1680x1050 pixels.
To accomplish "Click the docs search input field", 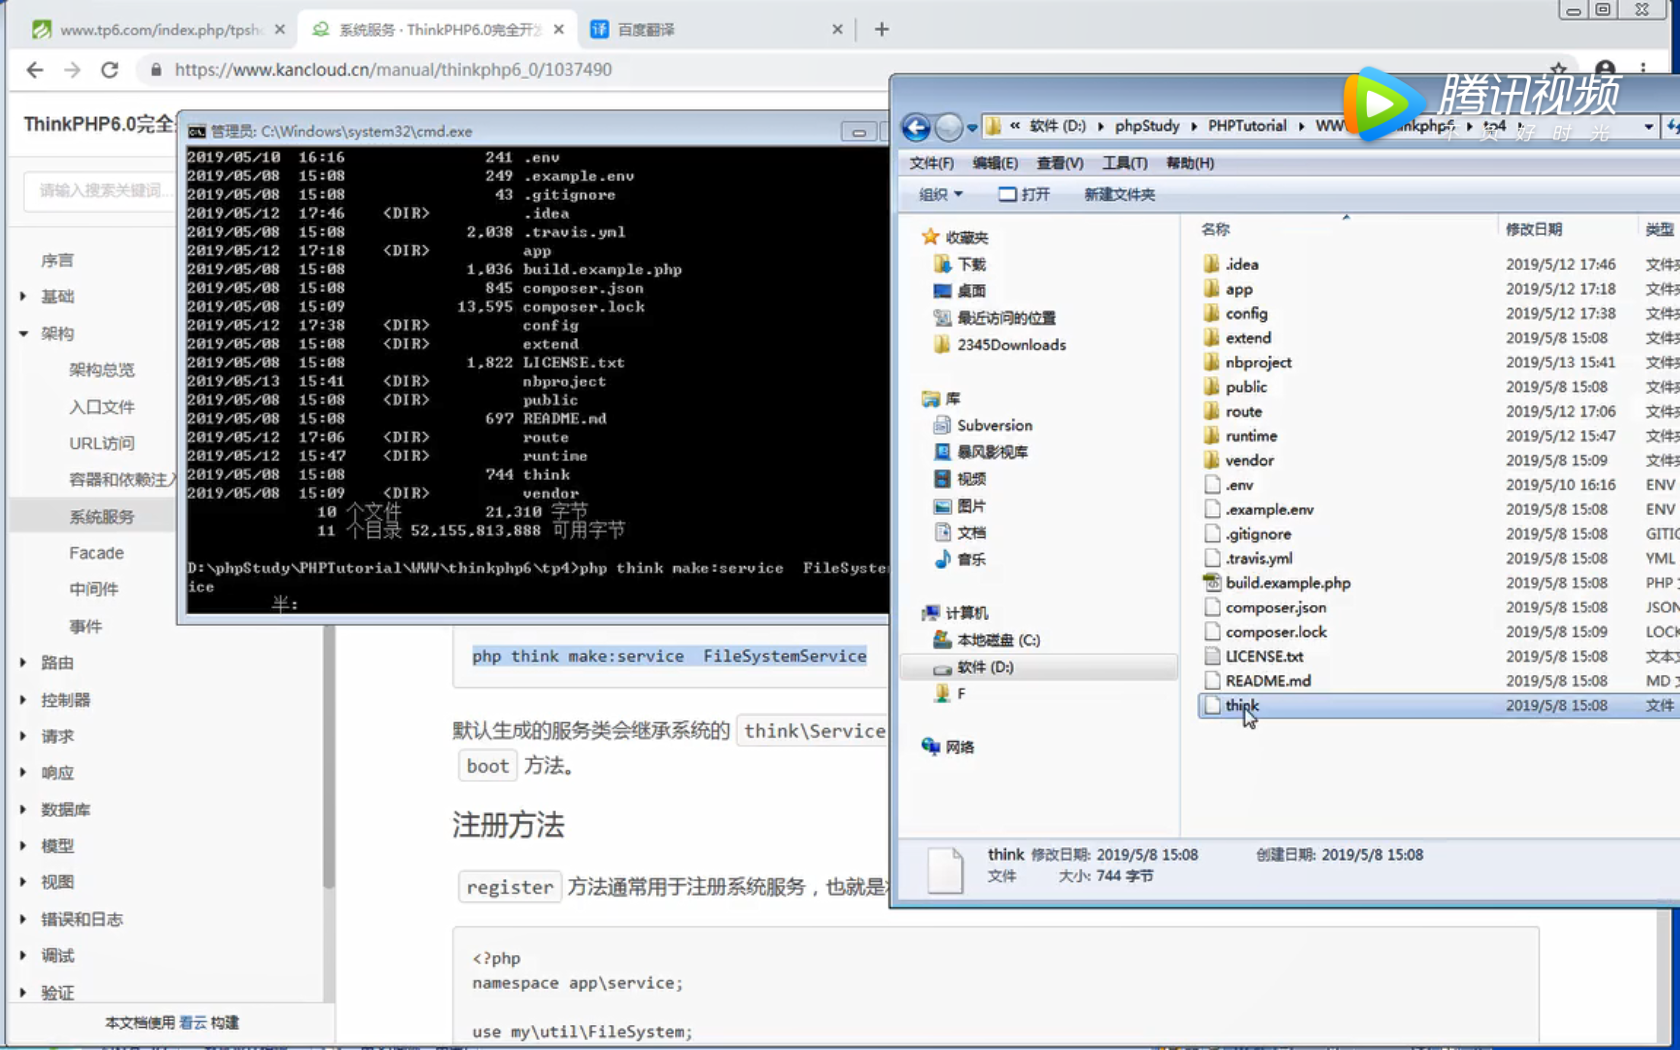I will 99,190.
